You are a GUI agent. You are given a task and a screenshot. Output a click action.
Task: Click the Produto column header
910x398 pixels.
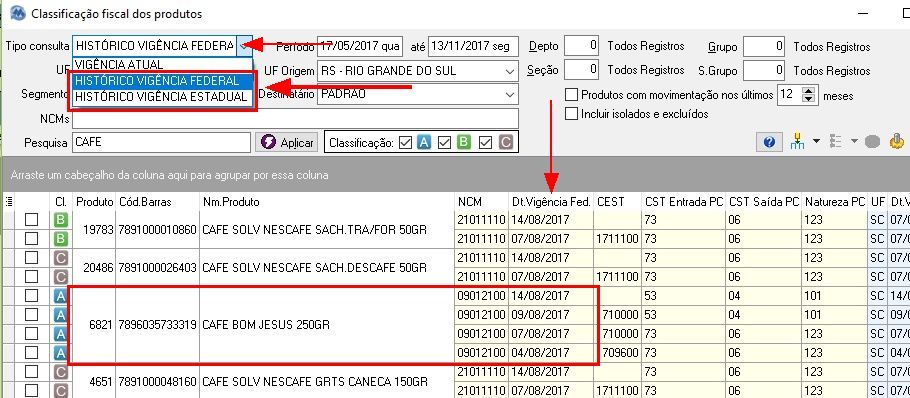[x=94, y=202]
